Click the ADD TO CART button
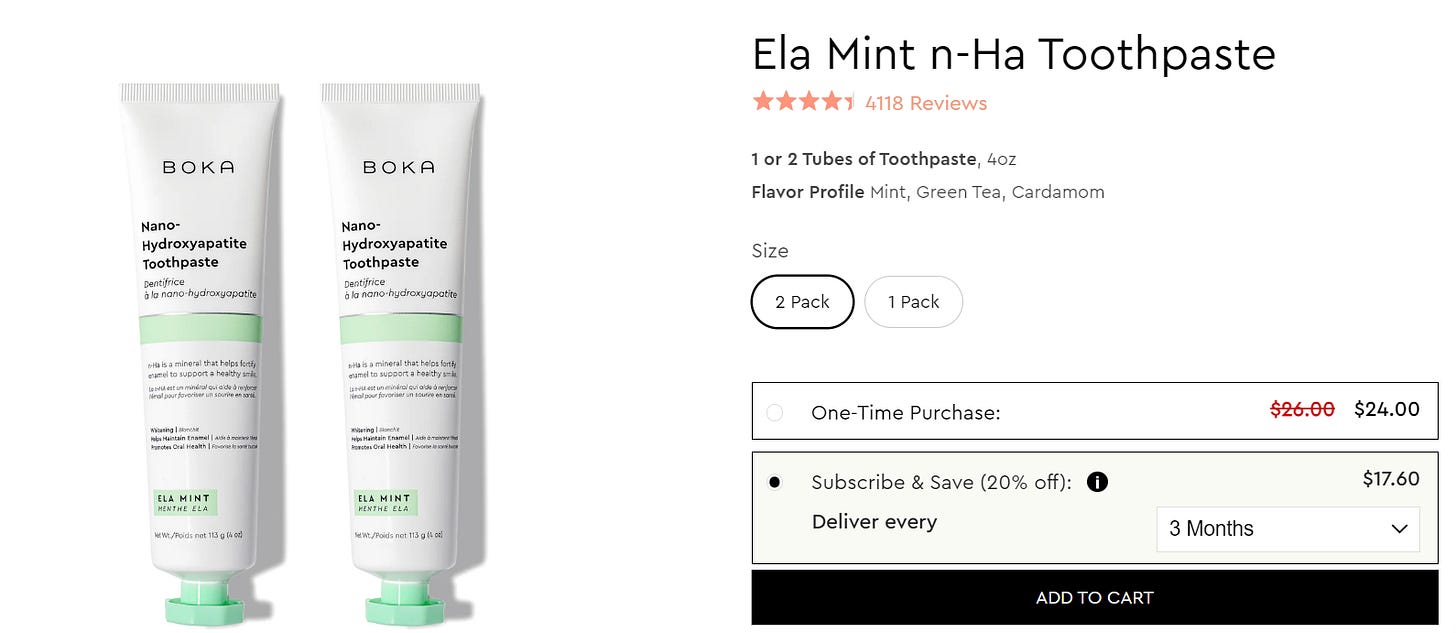The height and width of the screenshot is (633, 1456). point(1095,598)
